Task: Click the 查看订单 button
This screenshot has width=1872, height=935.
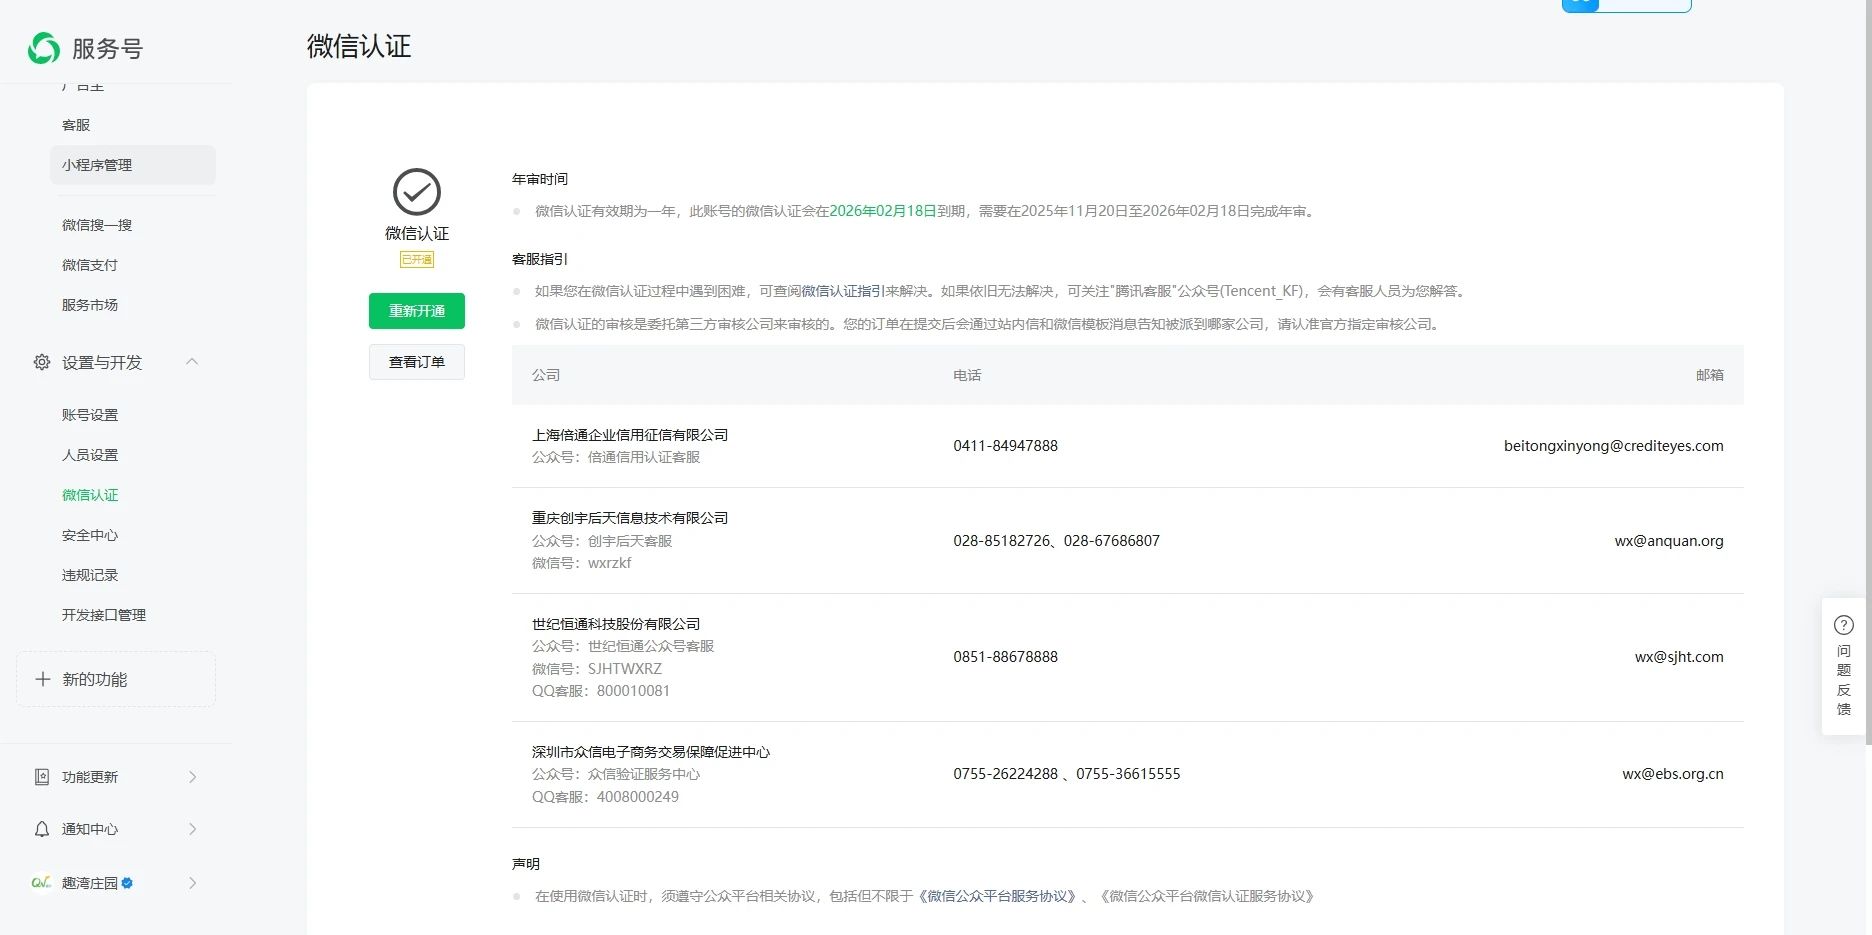Action: (417, 362)
